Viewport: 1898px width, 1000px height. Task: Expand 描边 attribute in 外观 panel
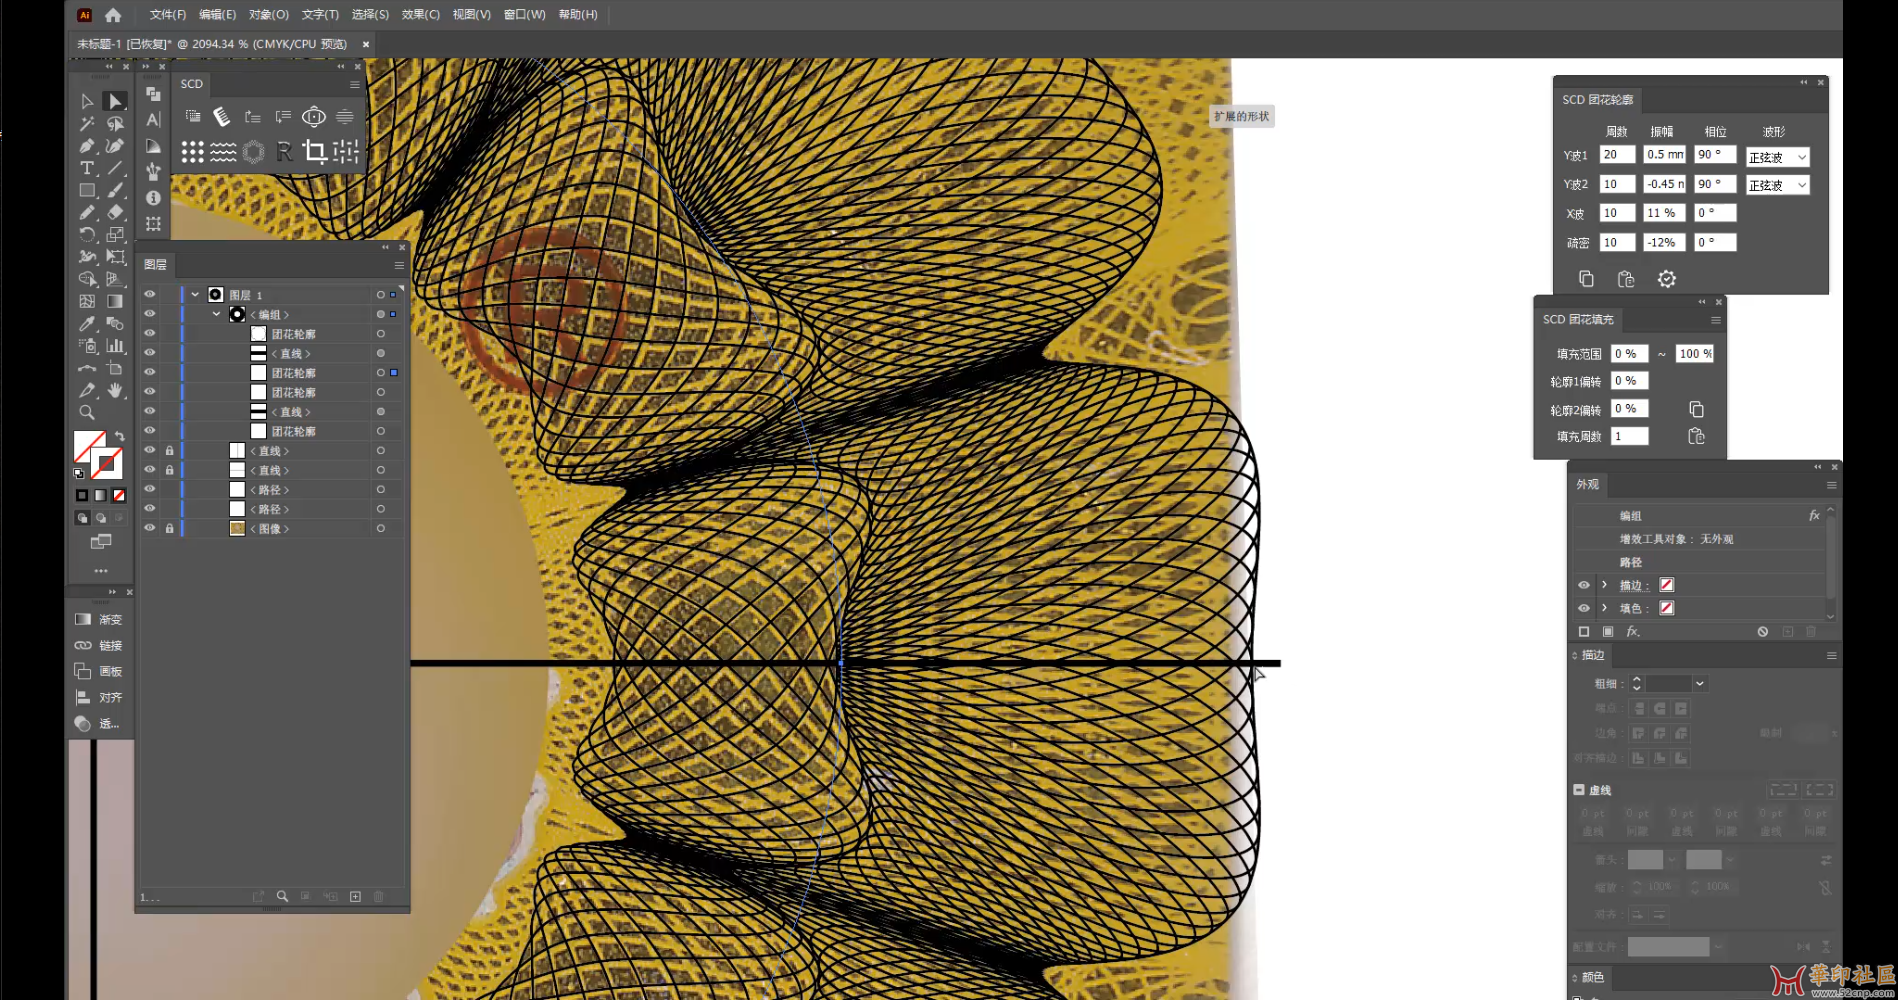click(1604, 585)
